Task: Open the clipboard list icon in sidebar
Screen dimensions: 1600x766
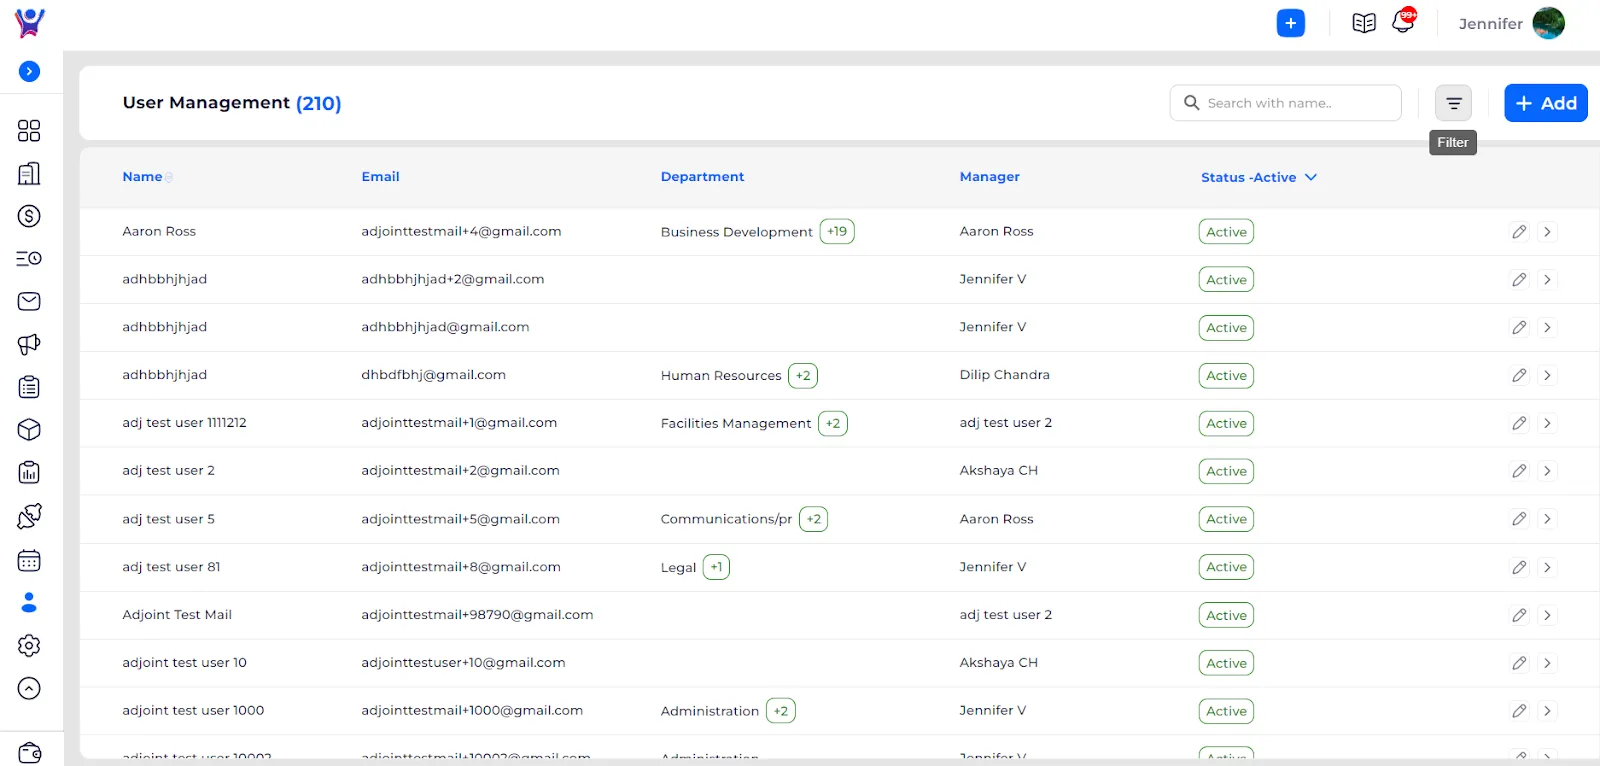Action: (x=29, y=387)
